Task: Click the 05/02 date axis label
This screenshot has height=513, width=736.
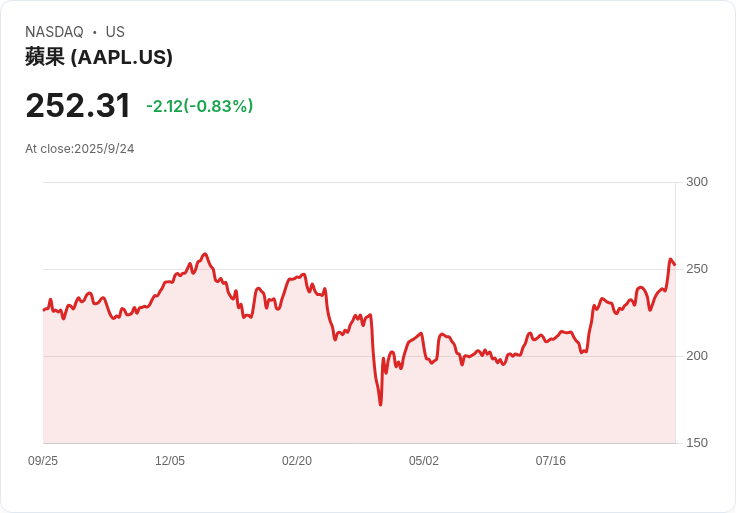Action: tap(424, 461)
